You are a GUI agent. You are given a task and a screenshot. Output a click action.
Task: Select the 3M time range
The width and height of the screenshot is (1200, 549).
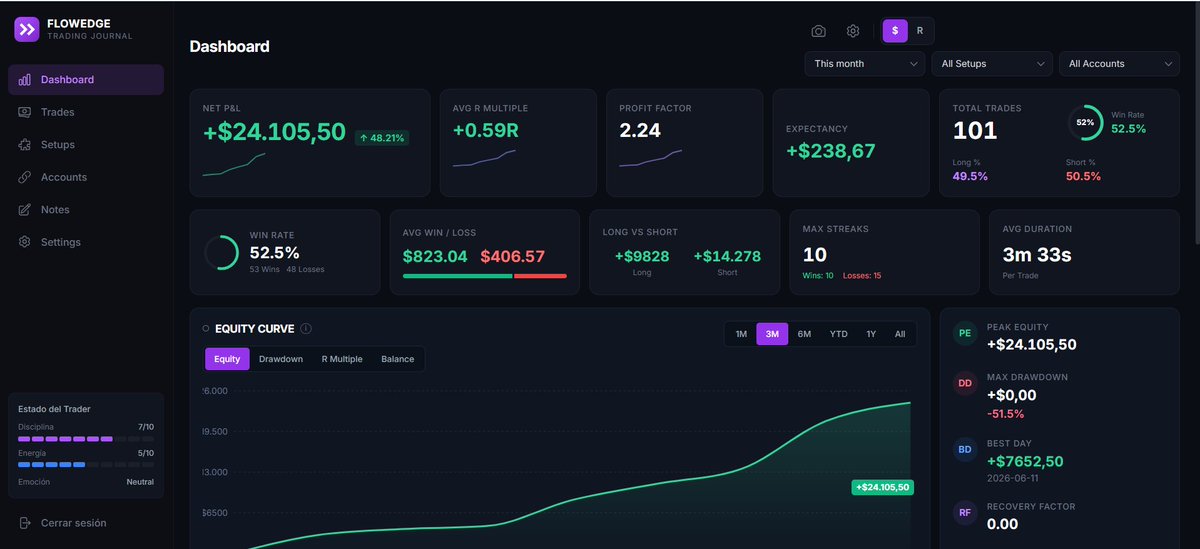tap(772, 334)
